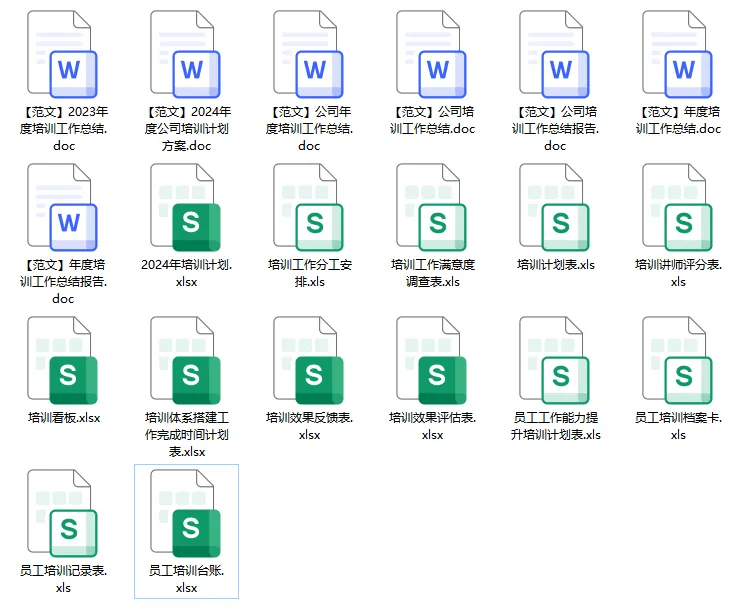The height and width of the screenshot is (611, 730).
Task: Click the 员工工作能力提升培训计划表.xls icon
Action: pos(554,360)
